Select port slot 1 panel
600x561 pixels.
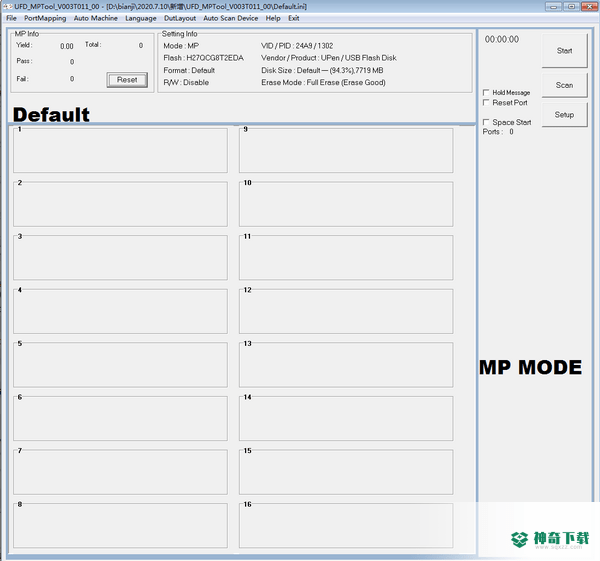(120, 150)
